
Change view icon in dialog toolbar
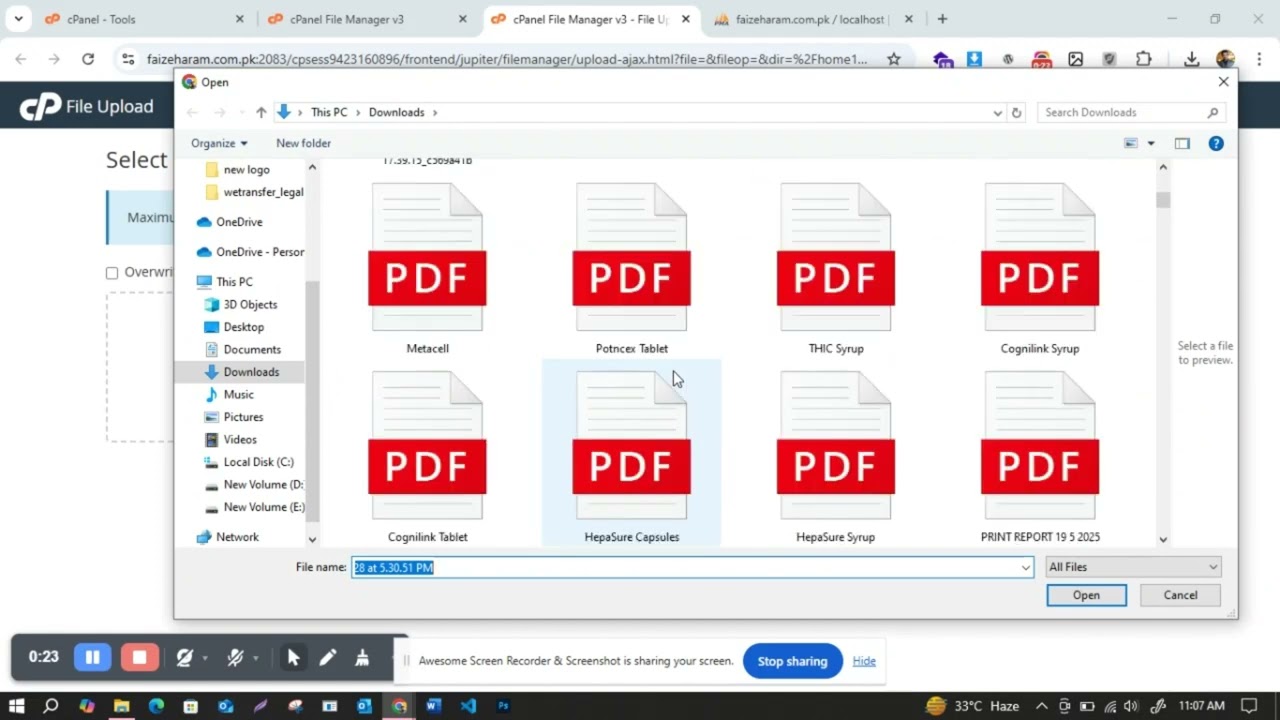point(1131,143)
